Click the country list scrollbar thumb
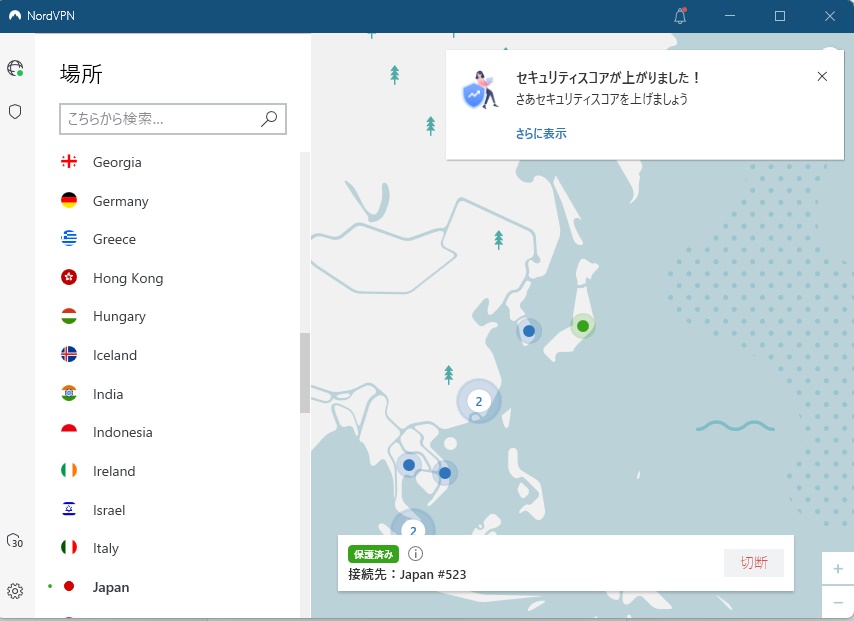The image size is (854, 621). click(x=305, y=373)
